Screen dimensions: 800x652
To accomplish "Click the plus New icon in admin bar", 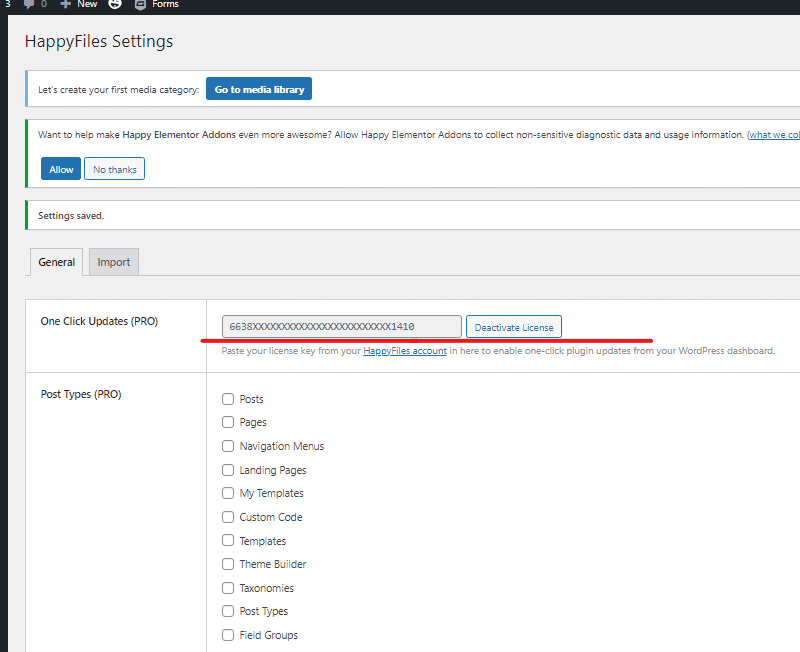I will point(65,4).
